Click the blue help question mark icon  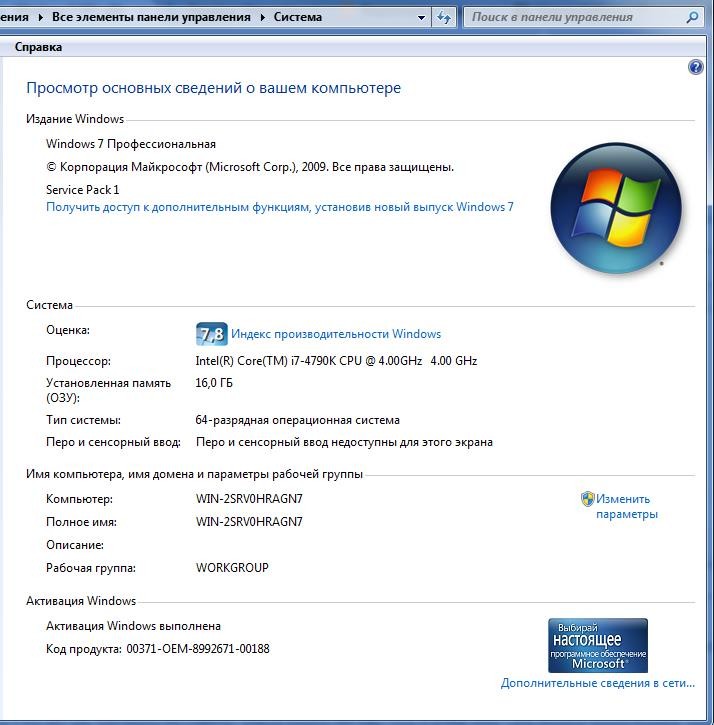(696, 67)
